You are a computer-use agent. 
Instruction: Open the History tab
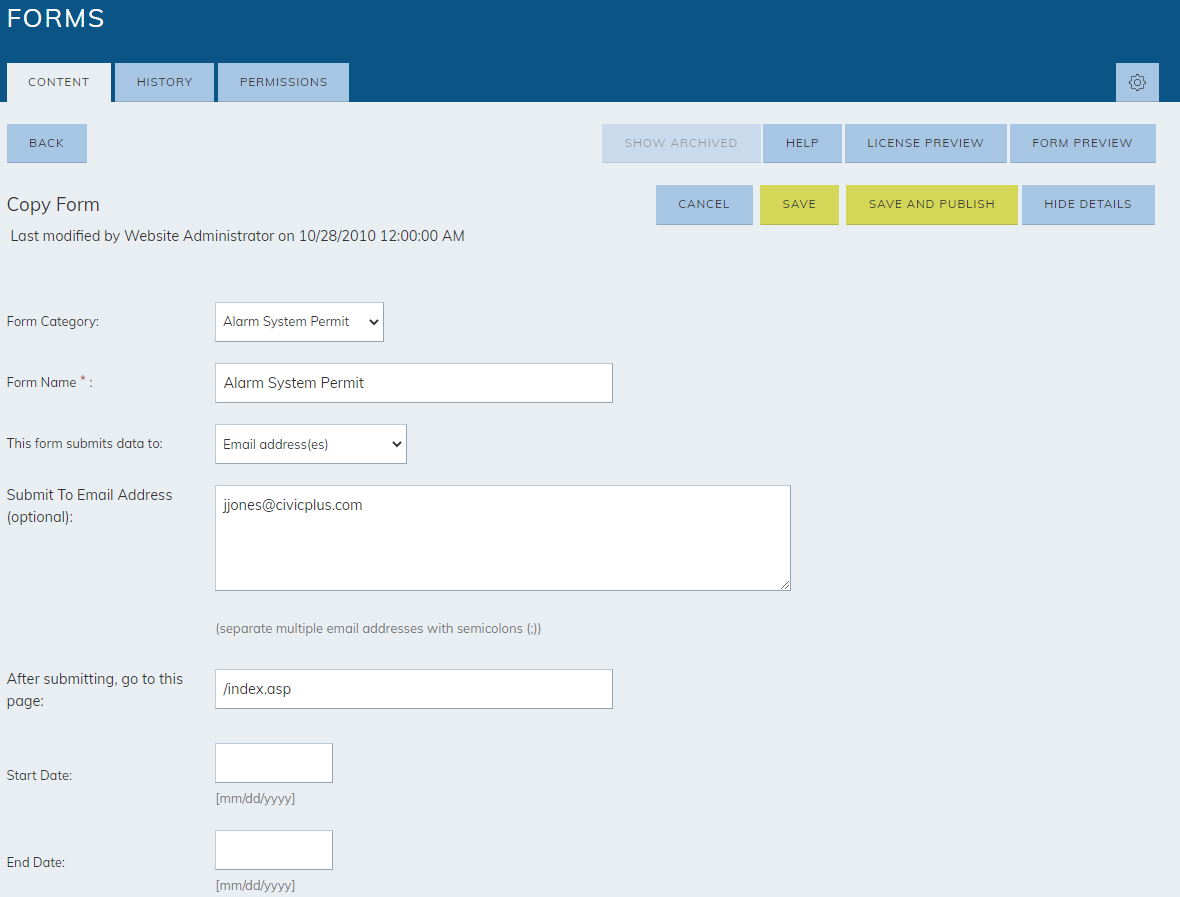tap(164, 82)
